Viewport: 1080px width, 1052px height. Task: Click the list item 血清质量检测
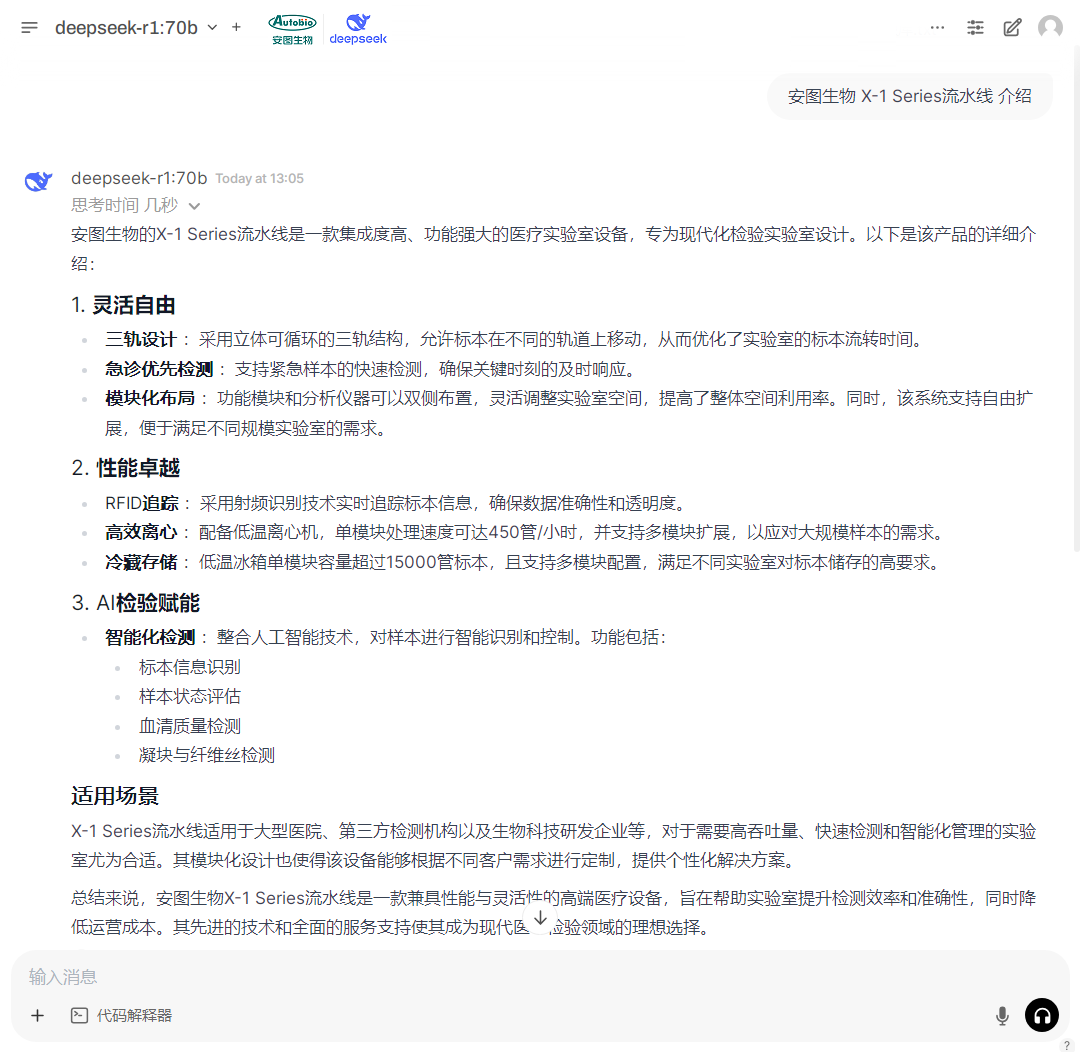[190, 726]
